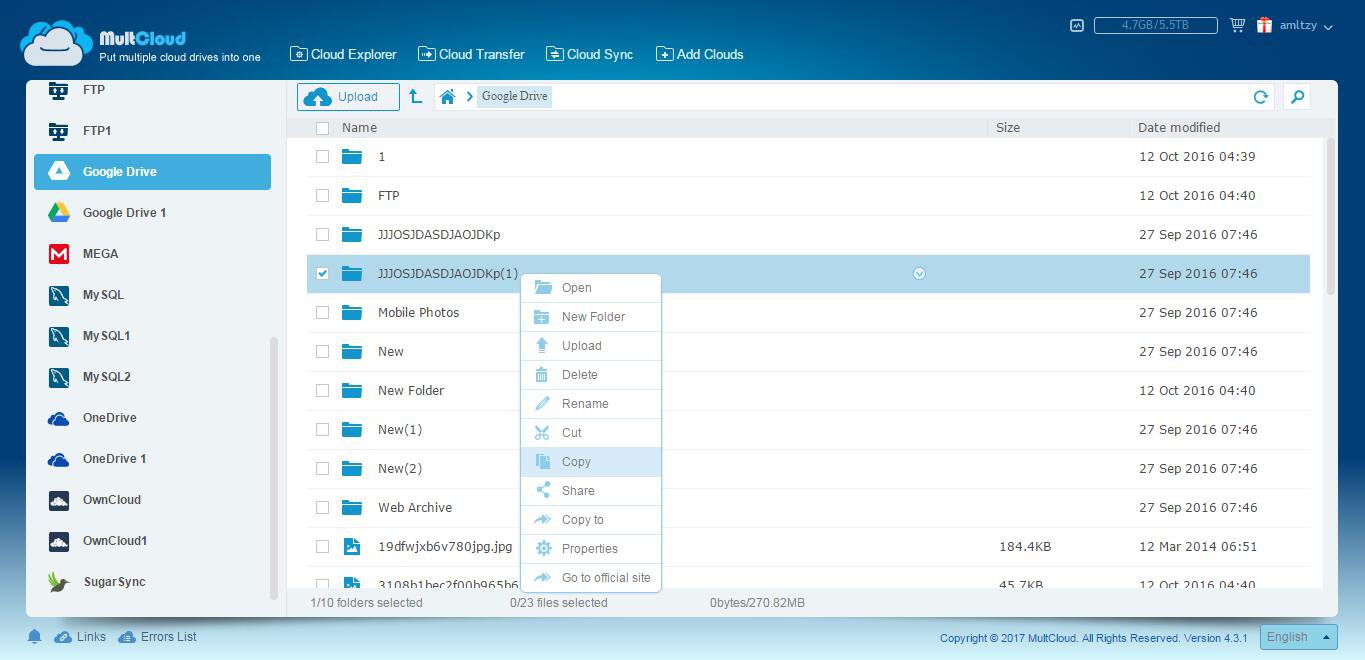The image size is (1365, 660).
Task: Open the notifications bell icon
Action: point(34,637)
